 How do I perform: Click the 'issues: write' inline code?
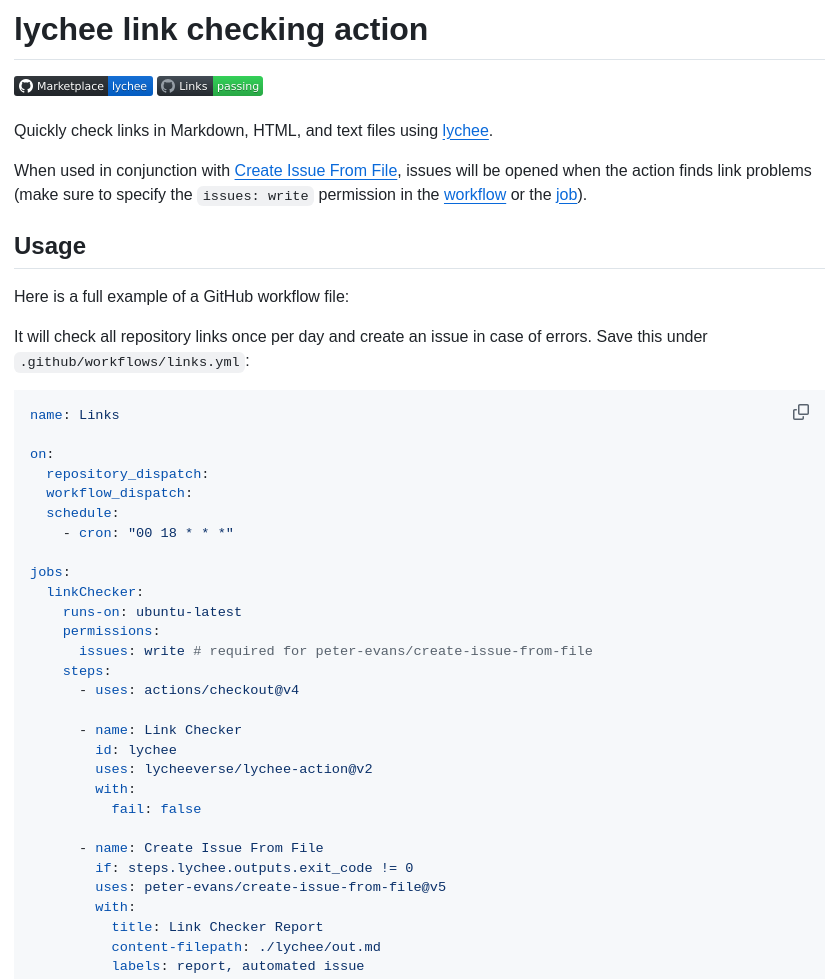click(x=255, y=196)
